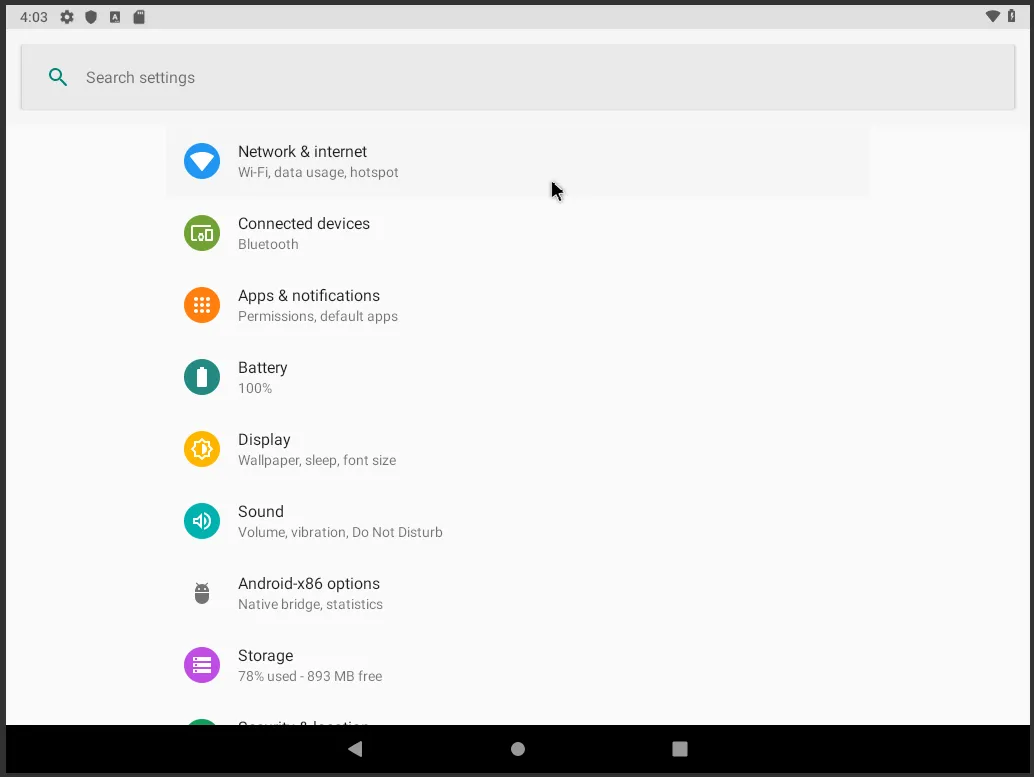Open Network & internet settings
This screenshot has width=1034, height=777.
pyautogui.click(x=518, y=161)
